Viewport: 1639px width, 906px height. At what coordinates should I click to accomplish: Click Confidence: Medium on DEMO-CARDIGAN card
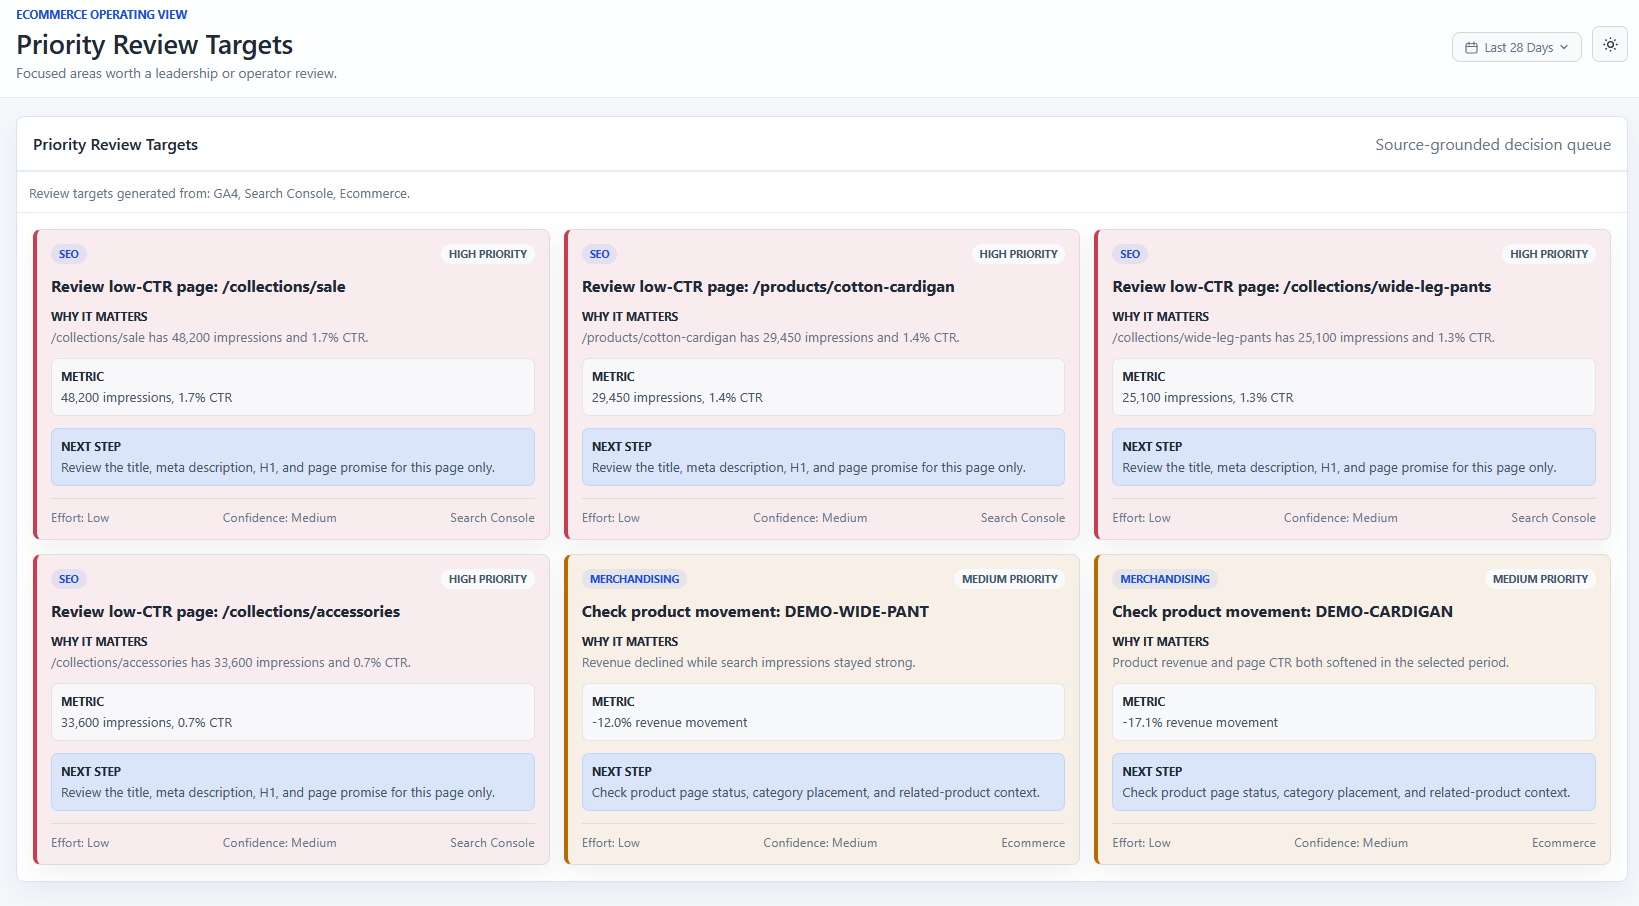click(x=1351, y=843)
